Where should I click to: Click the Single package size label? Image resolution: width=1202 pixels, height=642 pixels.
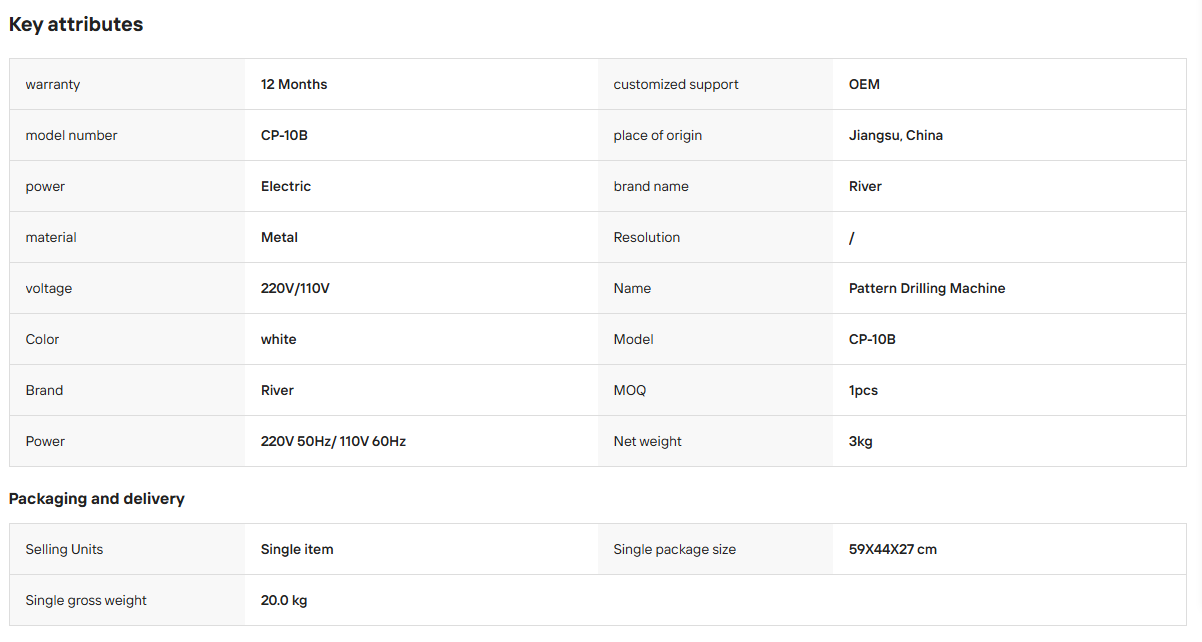(675, 549)
